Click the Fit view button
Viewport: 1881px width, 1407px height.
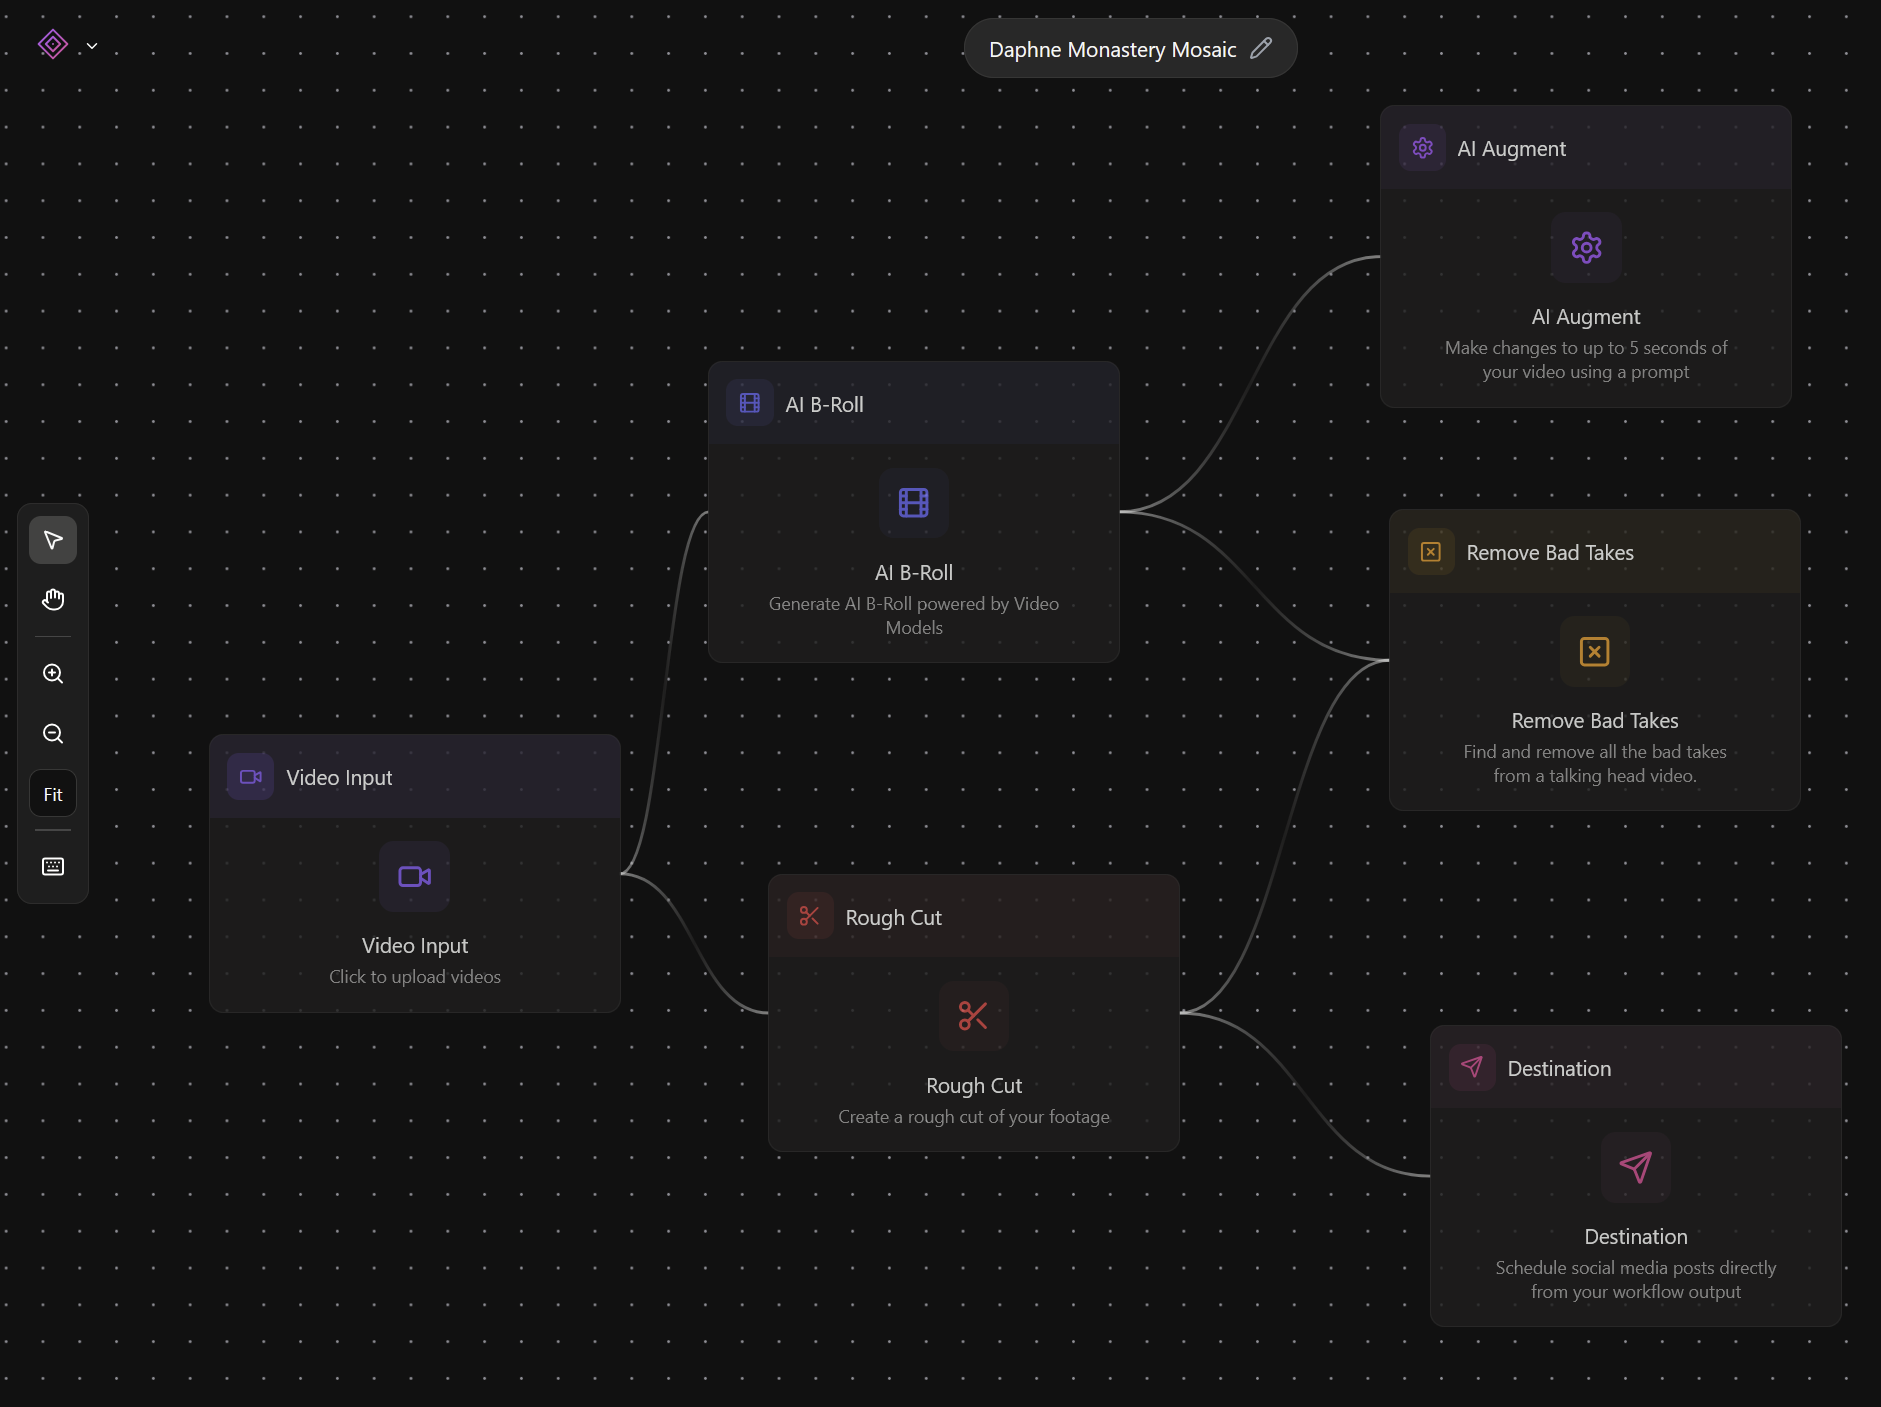pyautogui.click(x=53, y=794)
